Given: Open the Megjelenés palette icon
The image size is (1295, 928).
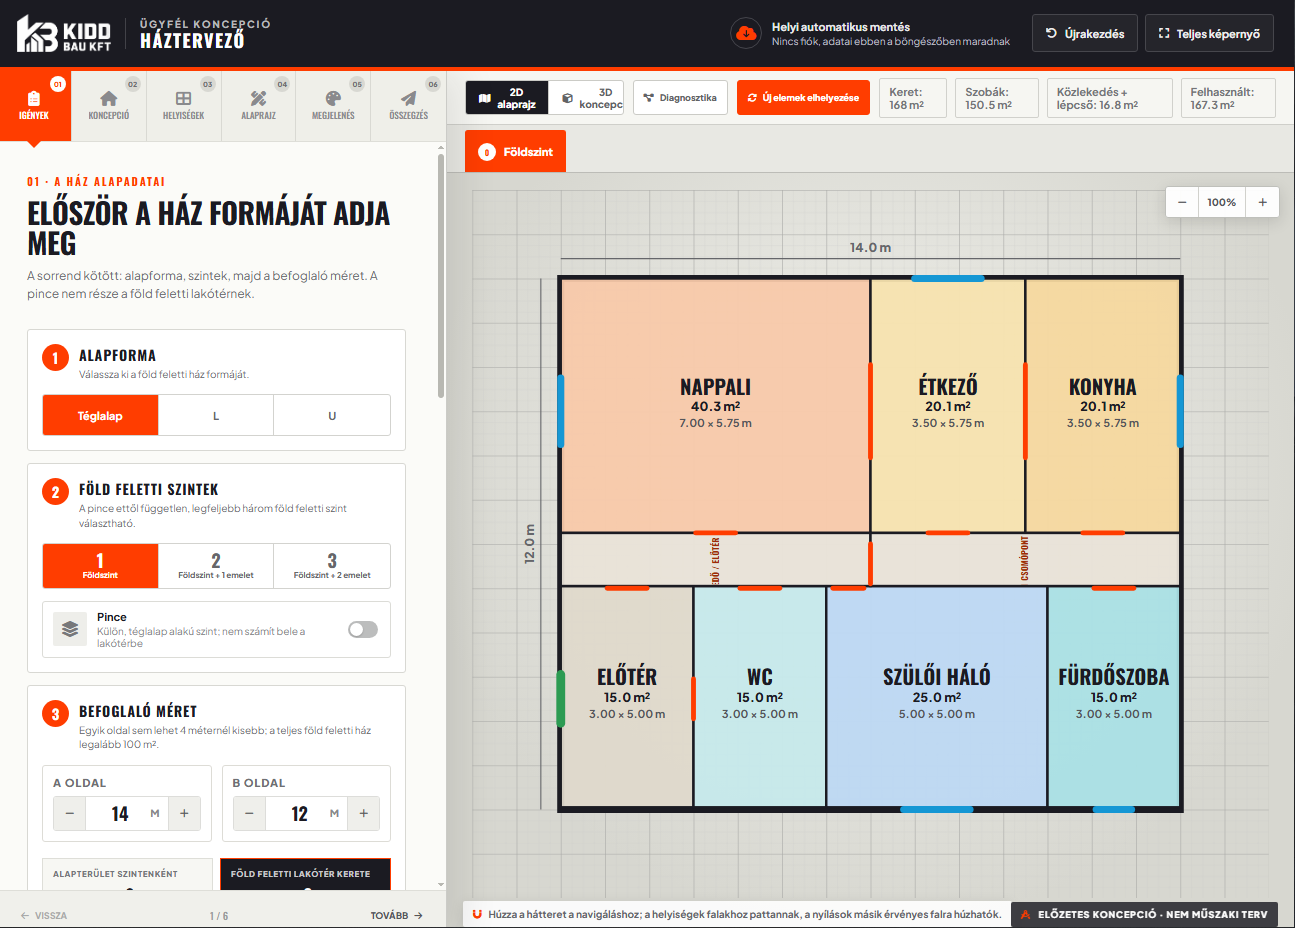Looking at the screenshot, I should [333, 98].
